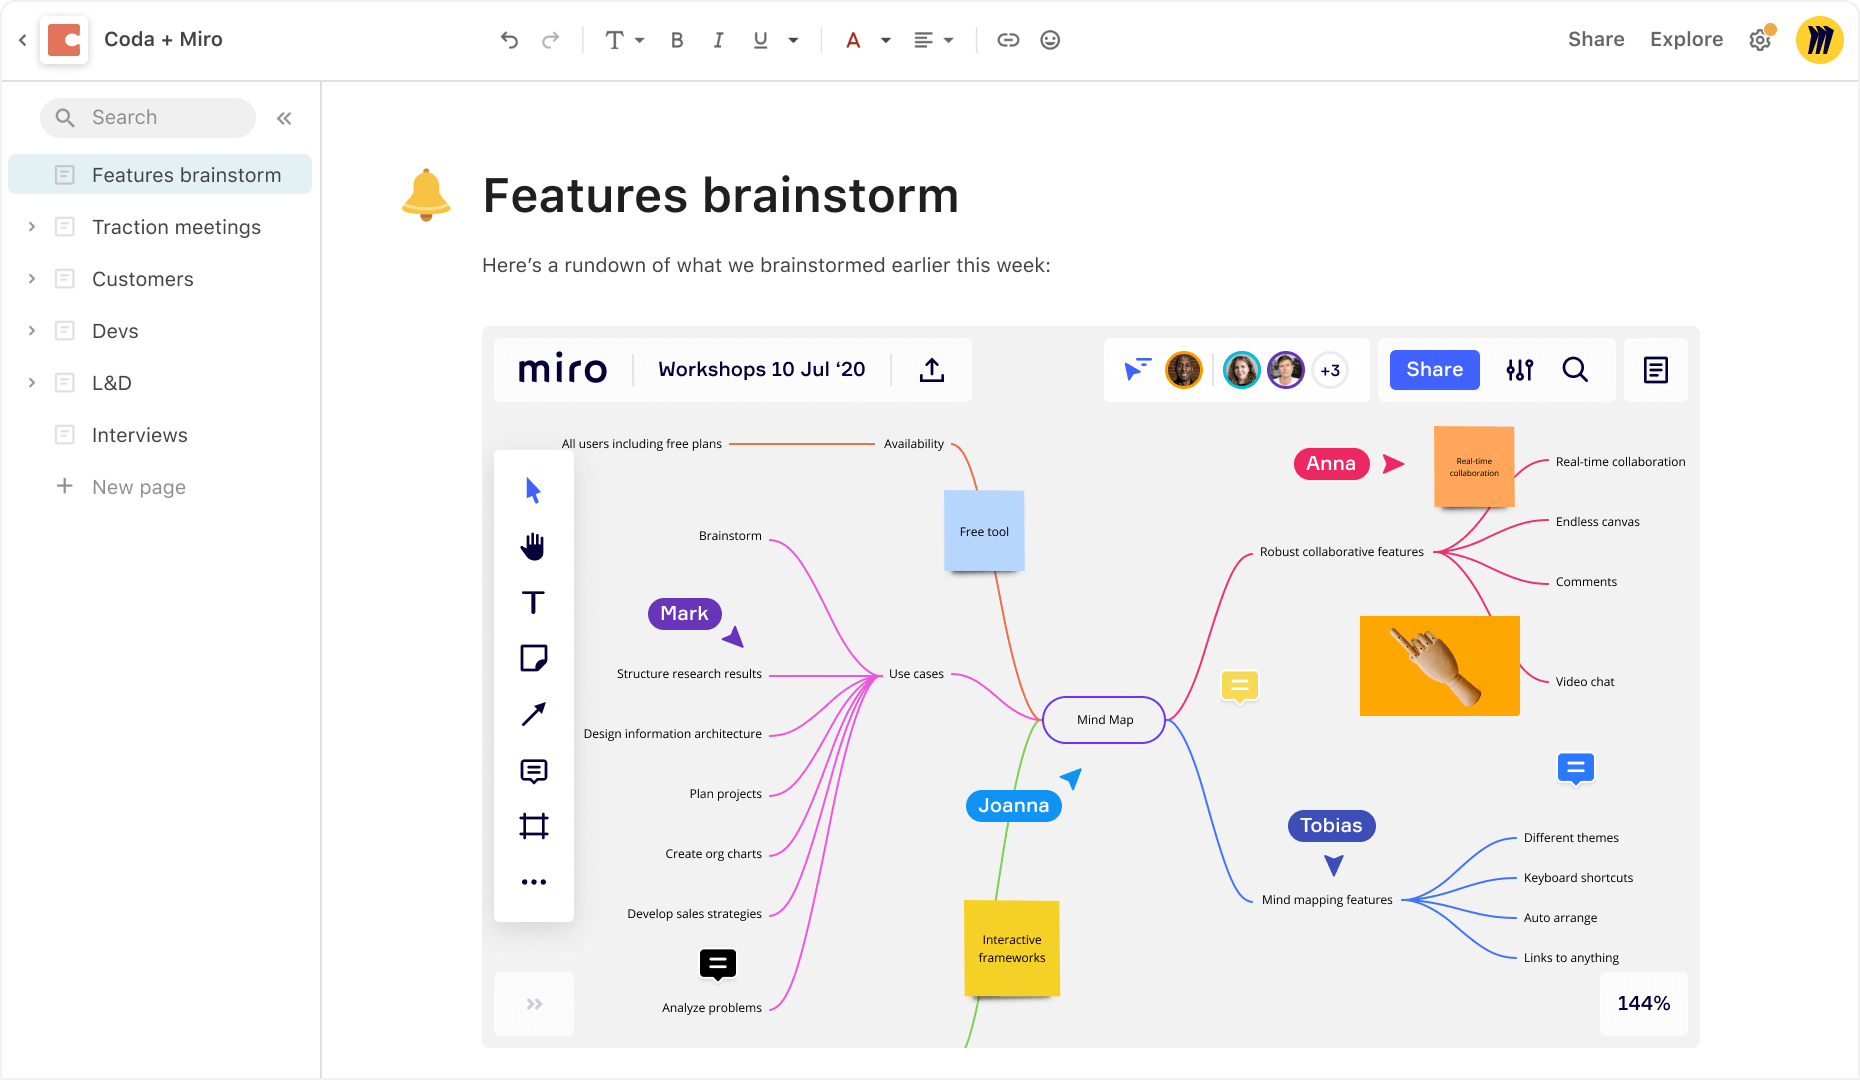Open the Customers page
This screenshot has height=1080, width=1860.
(143, 279)
